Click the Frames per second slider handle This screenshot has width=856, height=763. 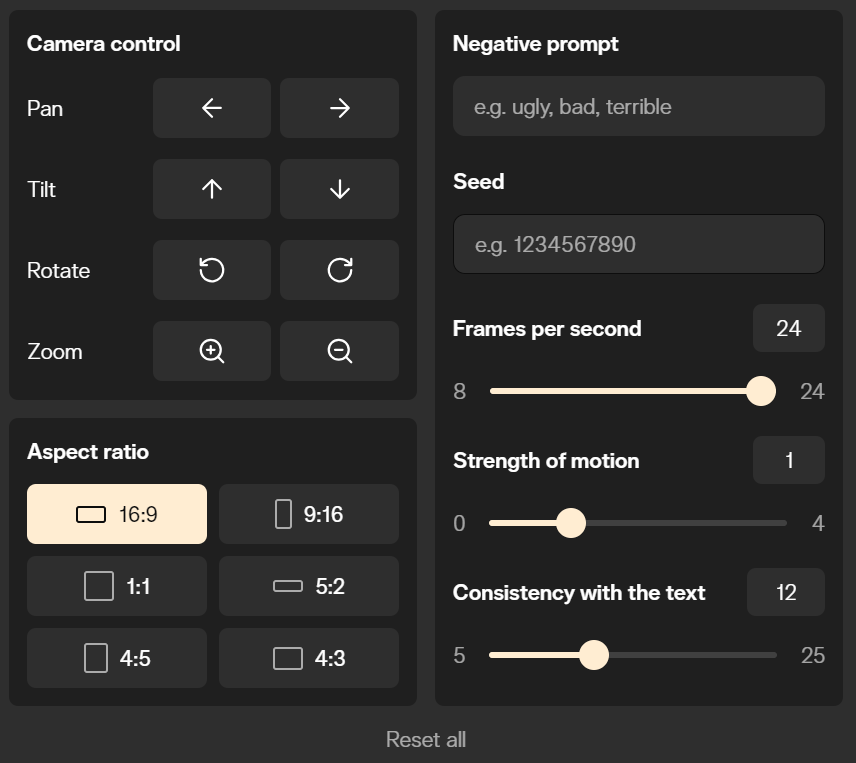[761, 391]
